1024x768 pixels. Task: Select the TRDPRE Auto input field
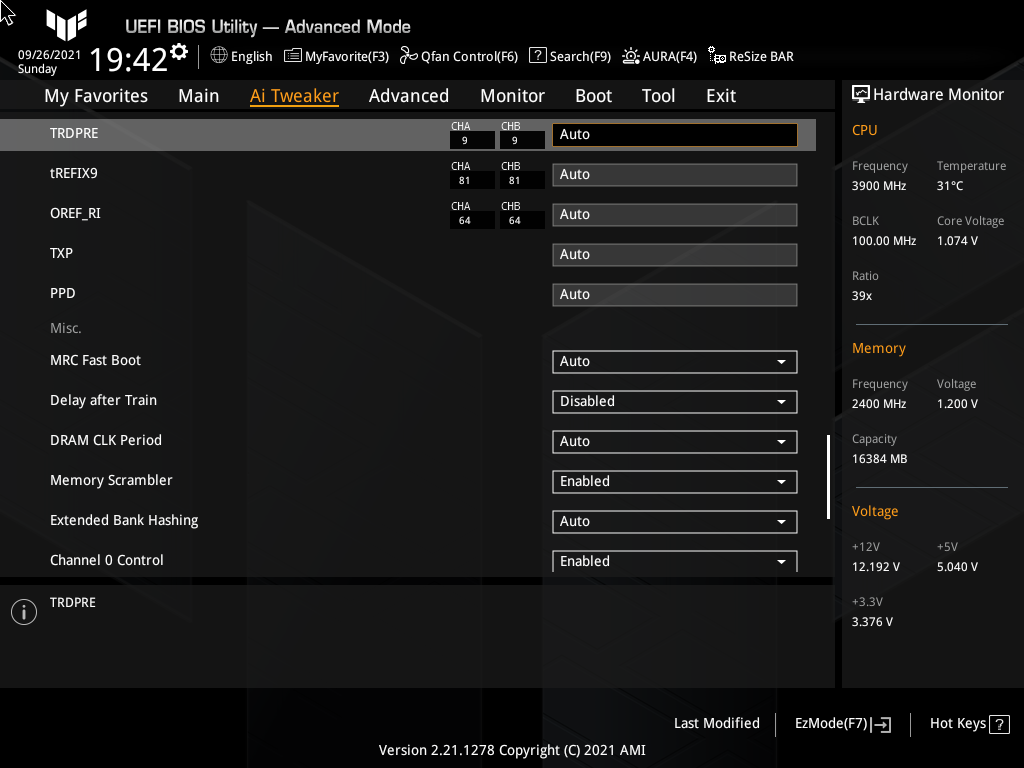tap(674, 134)
